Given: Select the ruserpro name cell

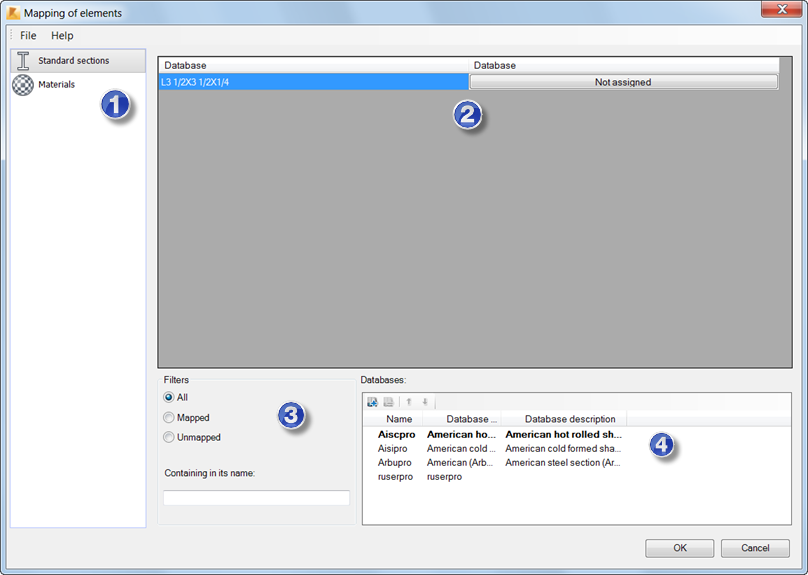Looking at the screenshot, I should 395,477.
